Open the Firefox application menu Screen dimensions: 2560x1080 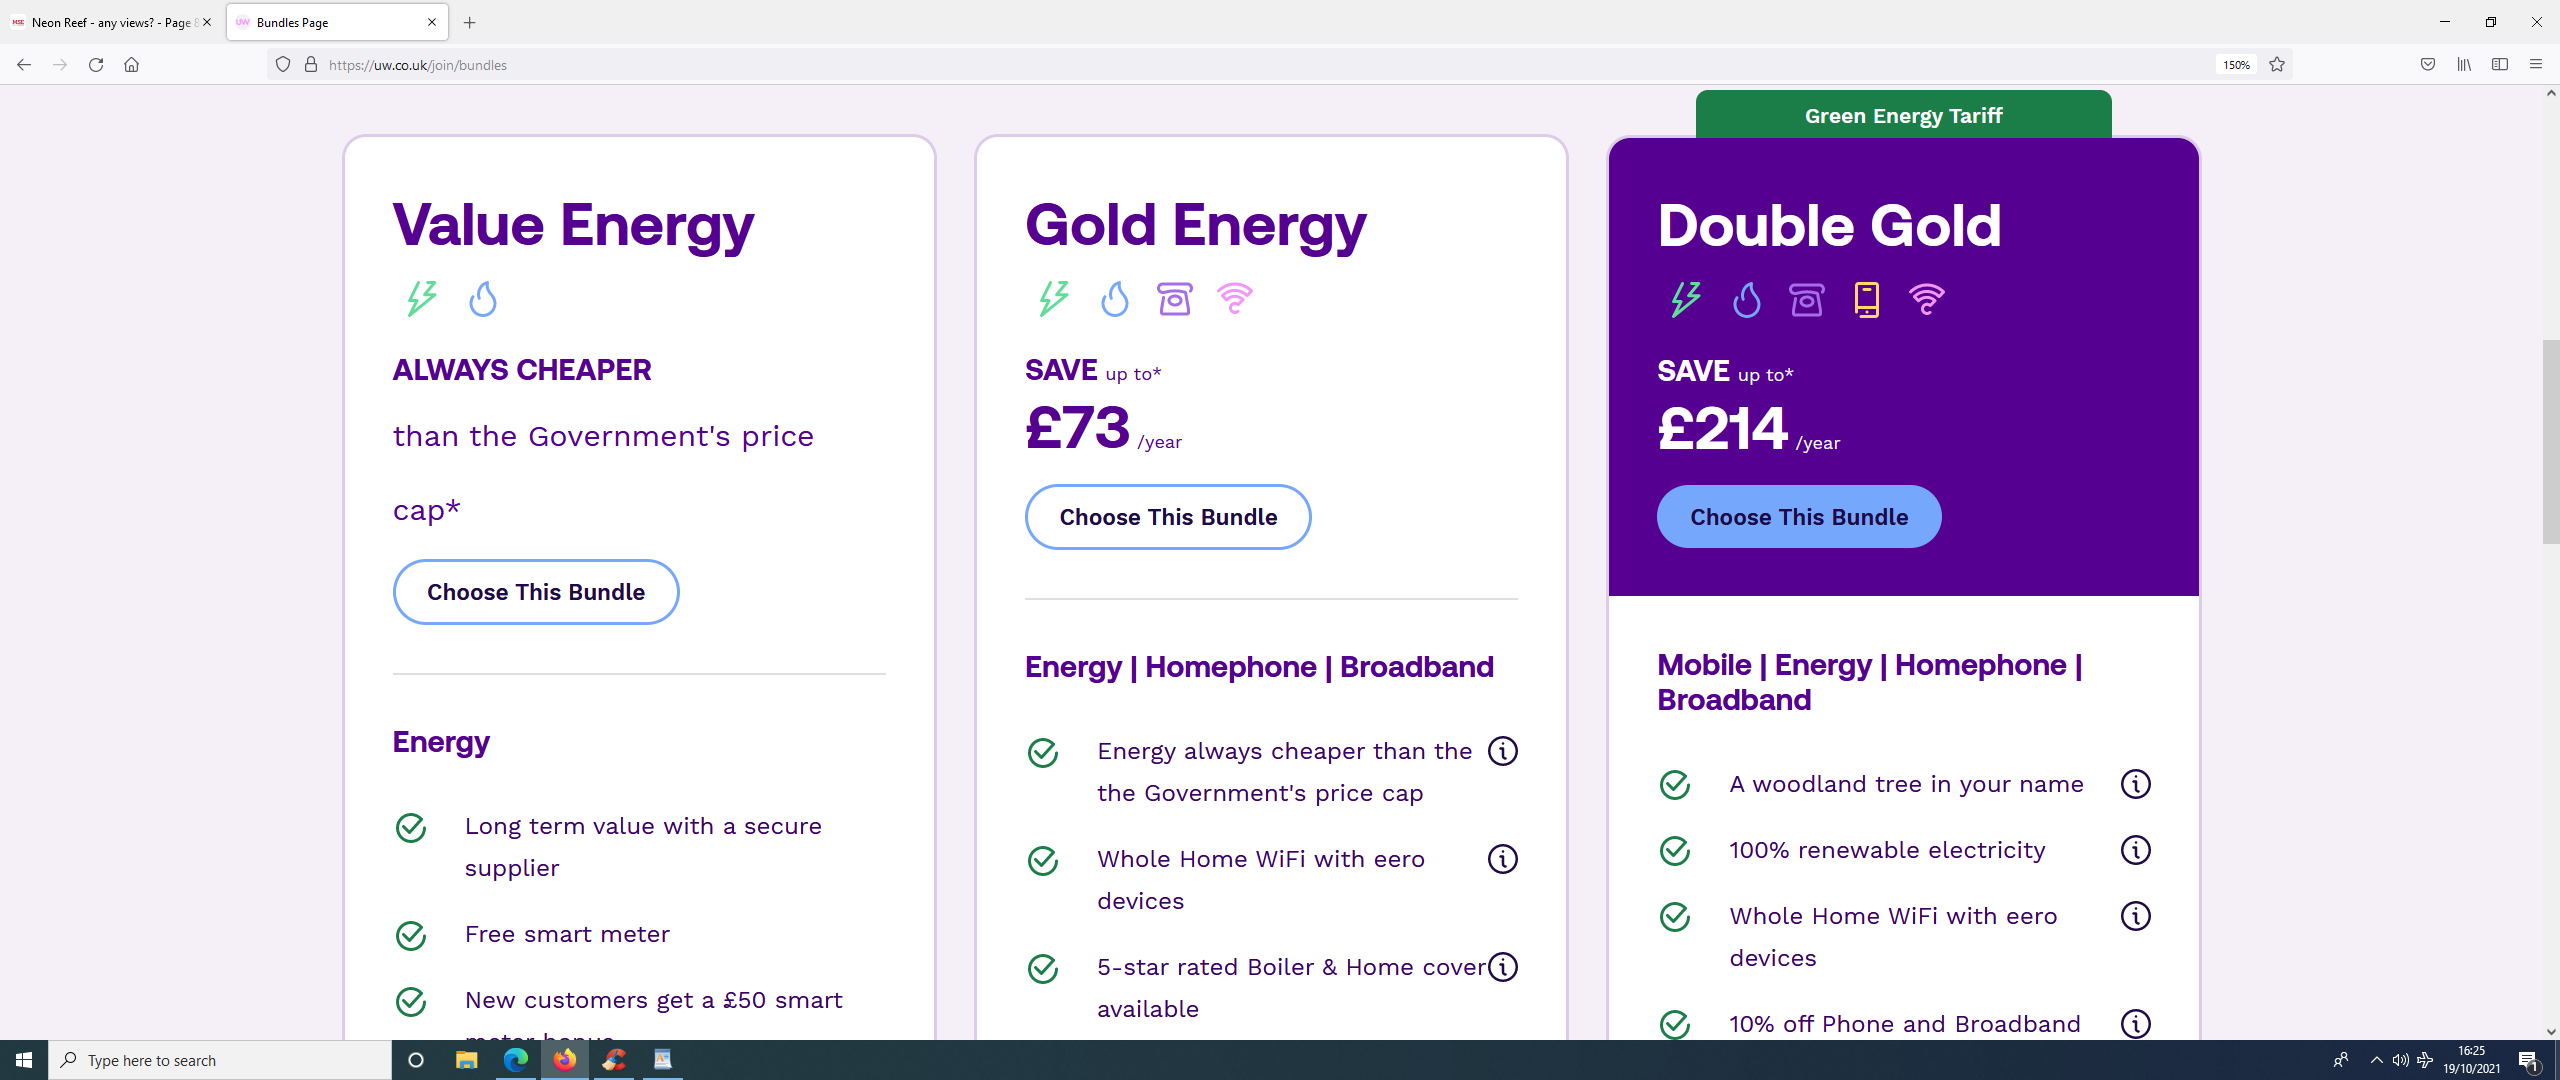pos(2535,65)
